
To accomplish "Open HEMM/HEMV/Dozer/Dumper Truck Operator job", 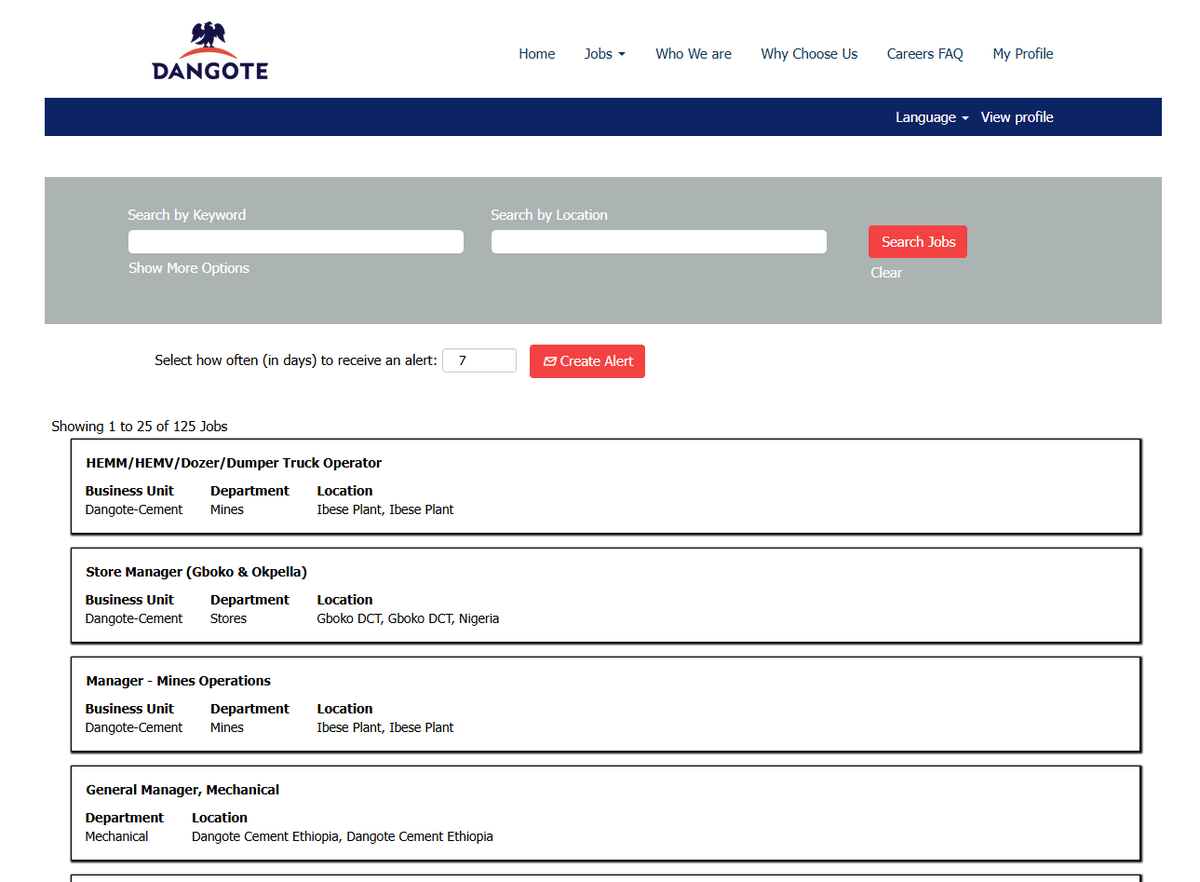I will [x=234, y=463].
